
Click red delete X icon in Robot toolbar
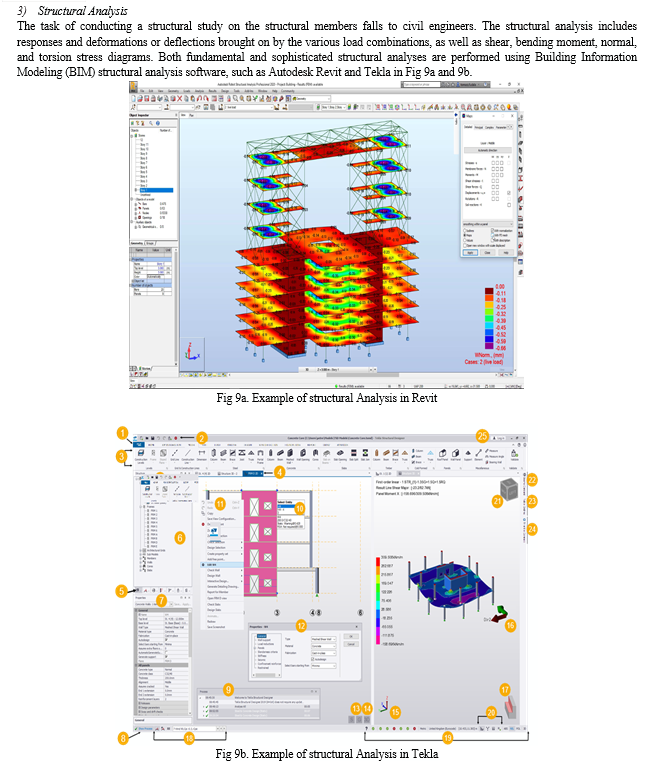point(180,99)
